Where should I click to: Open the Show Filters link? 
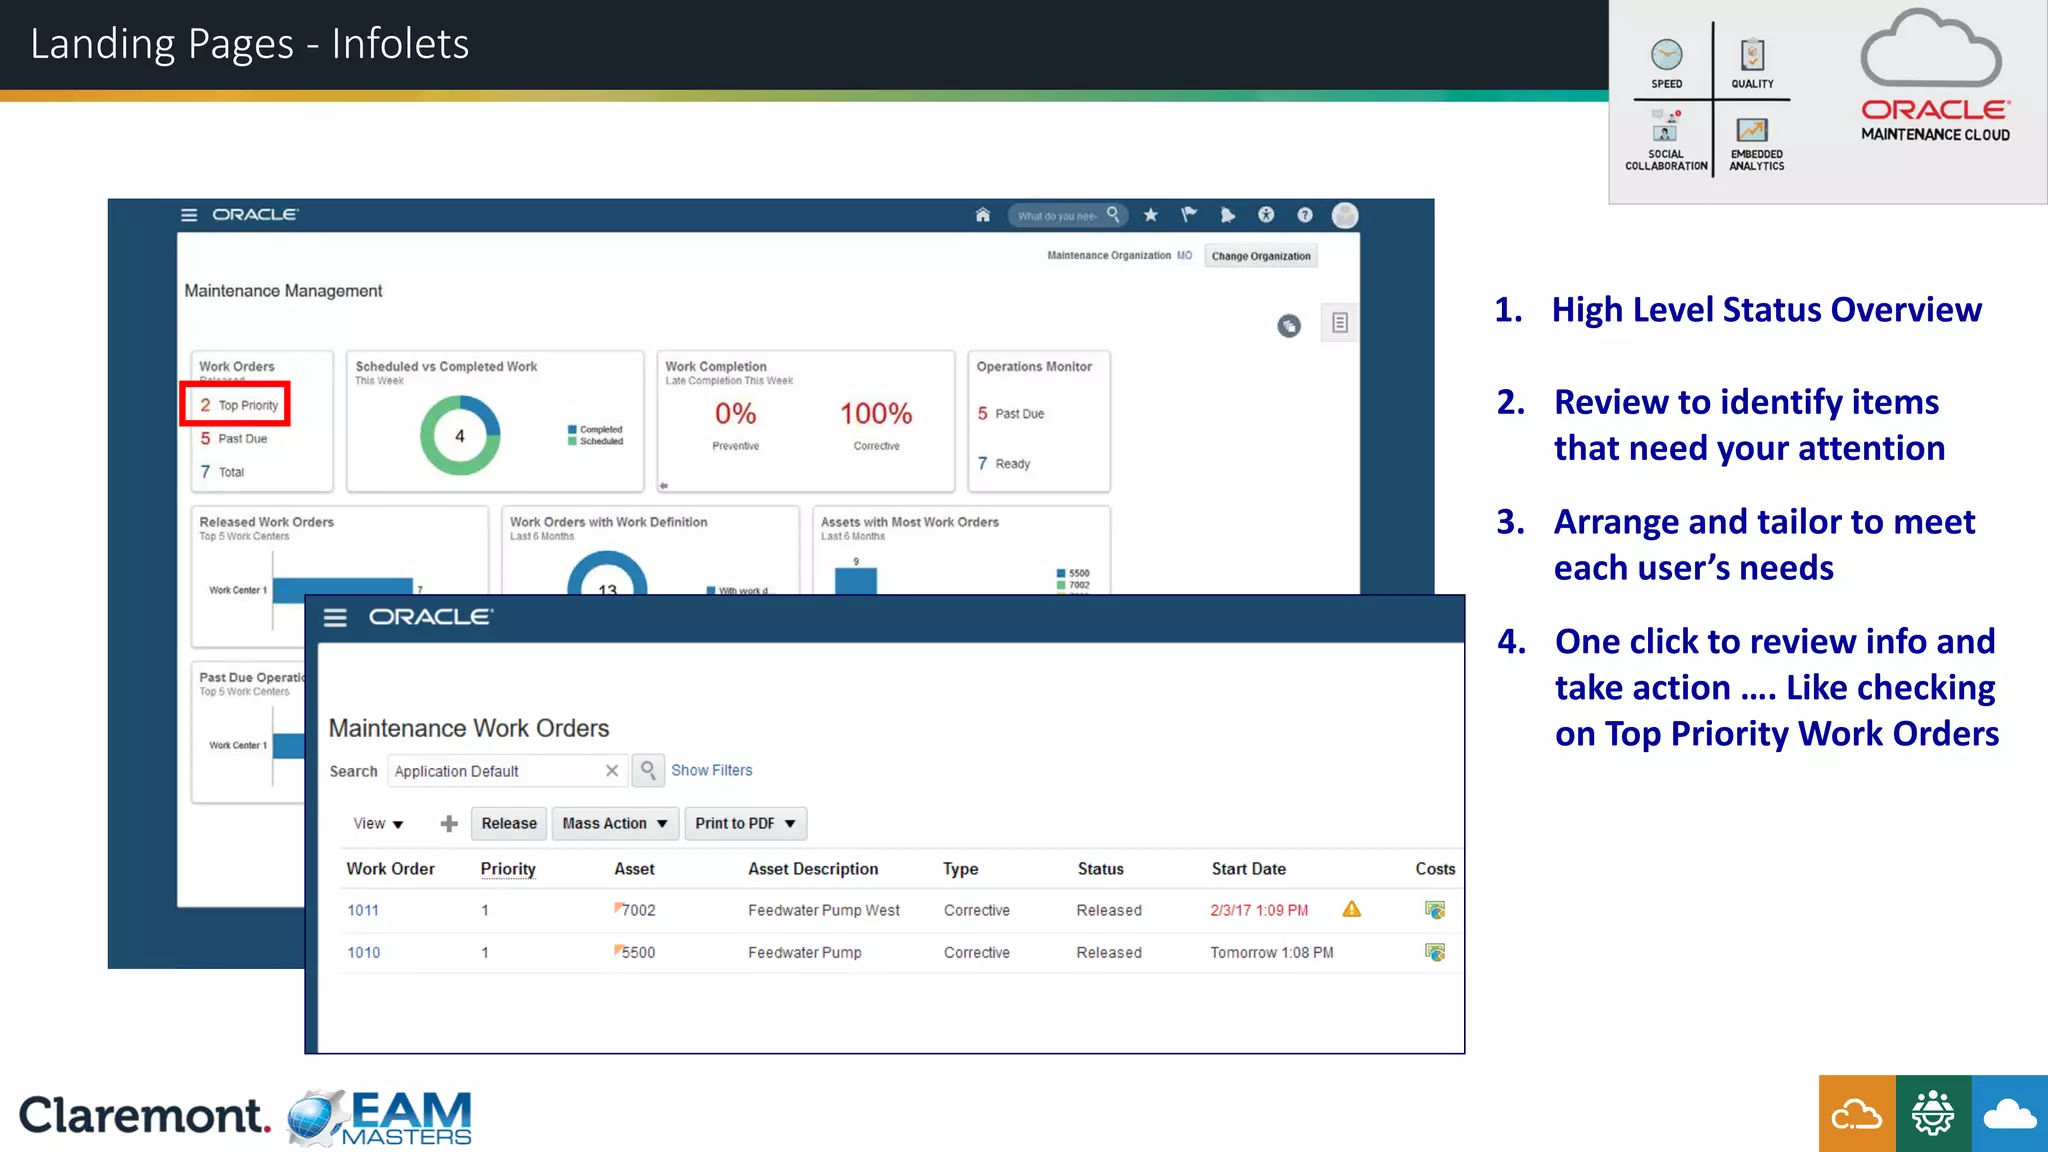coord(711,770)
